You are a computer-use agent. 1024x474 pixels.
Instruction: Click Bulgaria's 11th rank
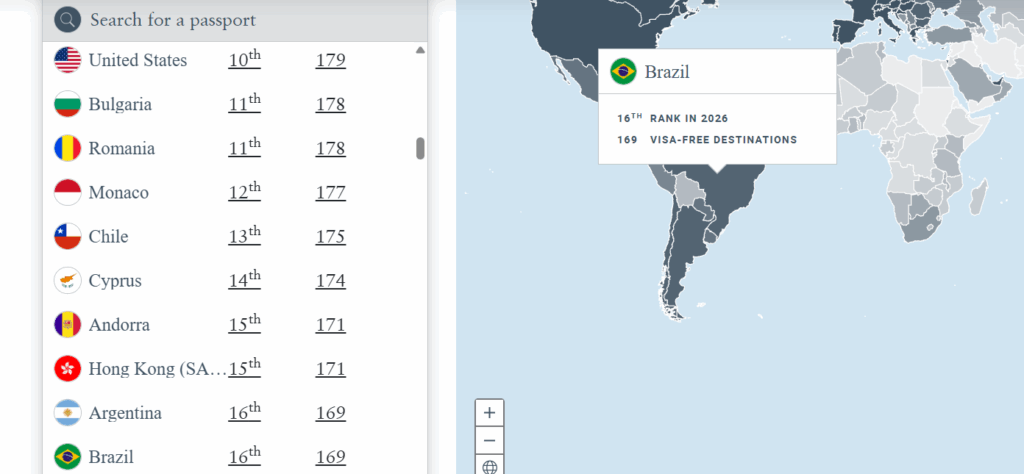(x=244, y=103)
